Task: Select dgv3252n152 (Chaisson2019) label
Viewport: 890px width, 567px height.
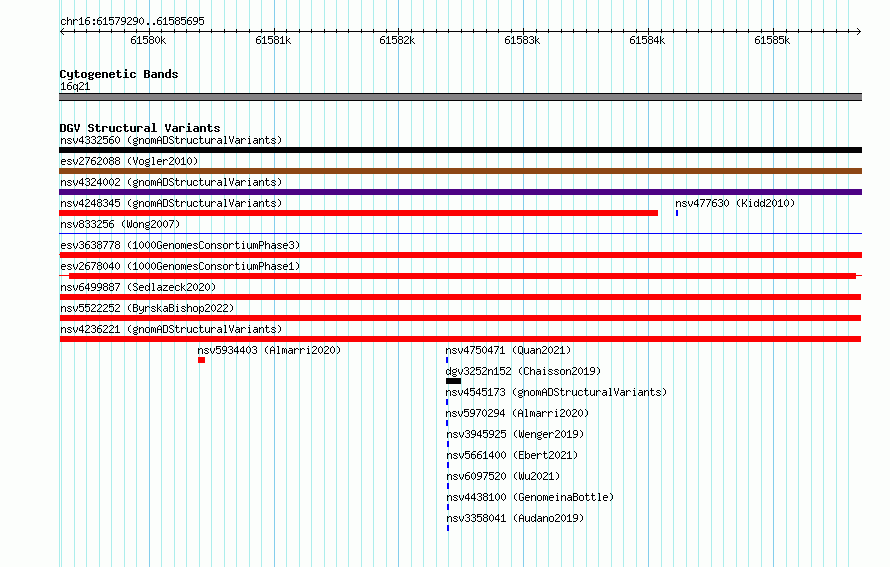Action: 523,371
